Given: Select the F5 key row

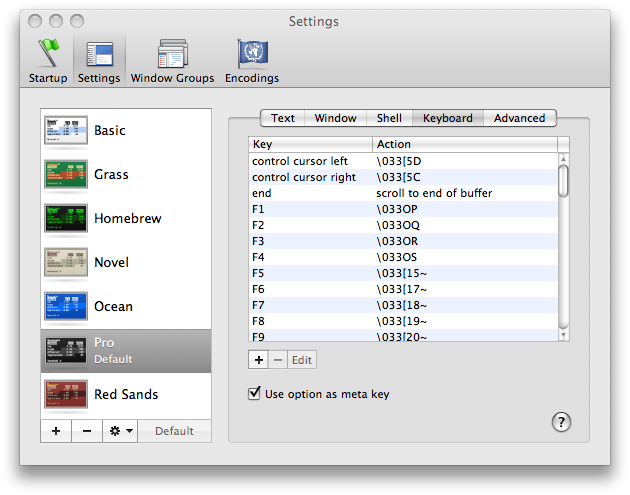Looking at the screenshot, I should 403,273.
